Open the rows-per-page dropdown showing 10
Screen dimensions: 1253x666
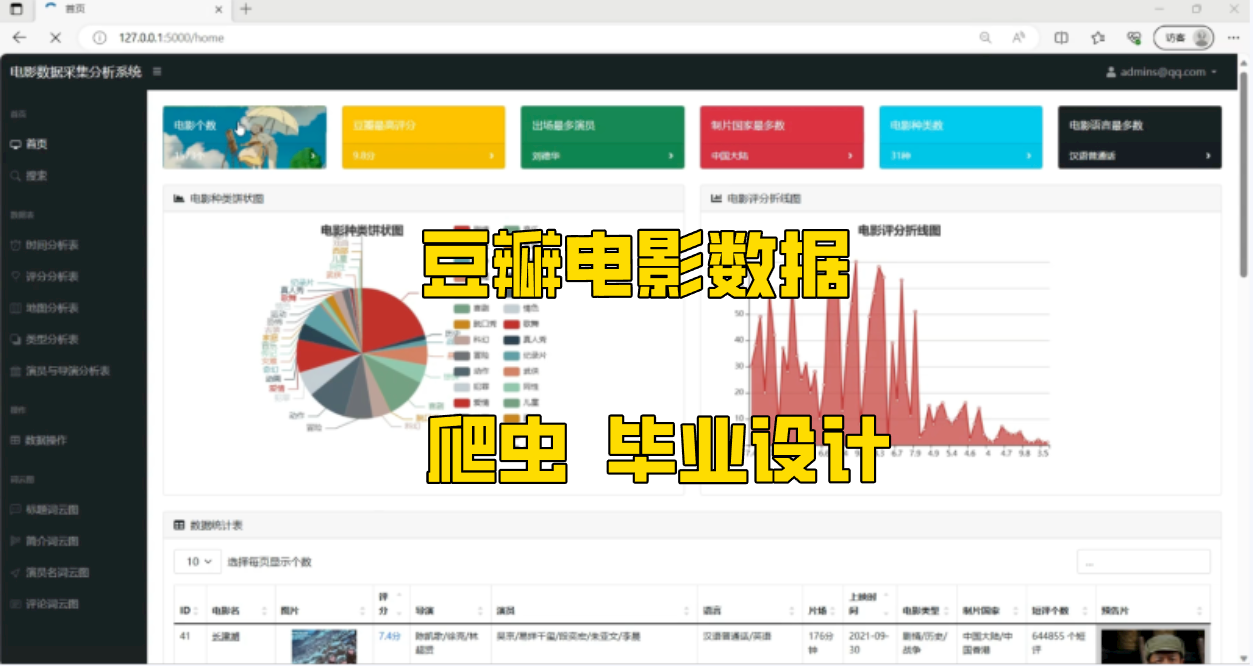click(x=198, y=562)
